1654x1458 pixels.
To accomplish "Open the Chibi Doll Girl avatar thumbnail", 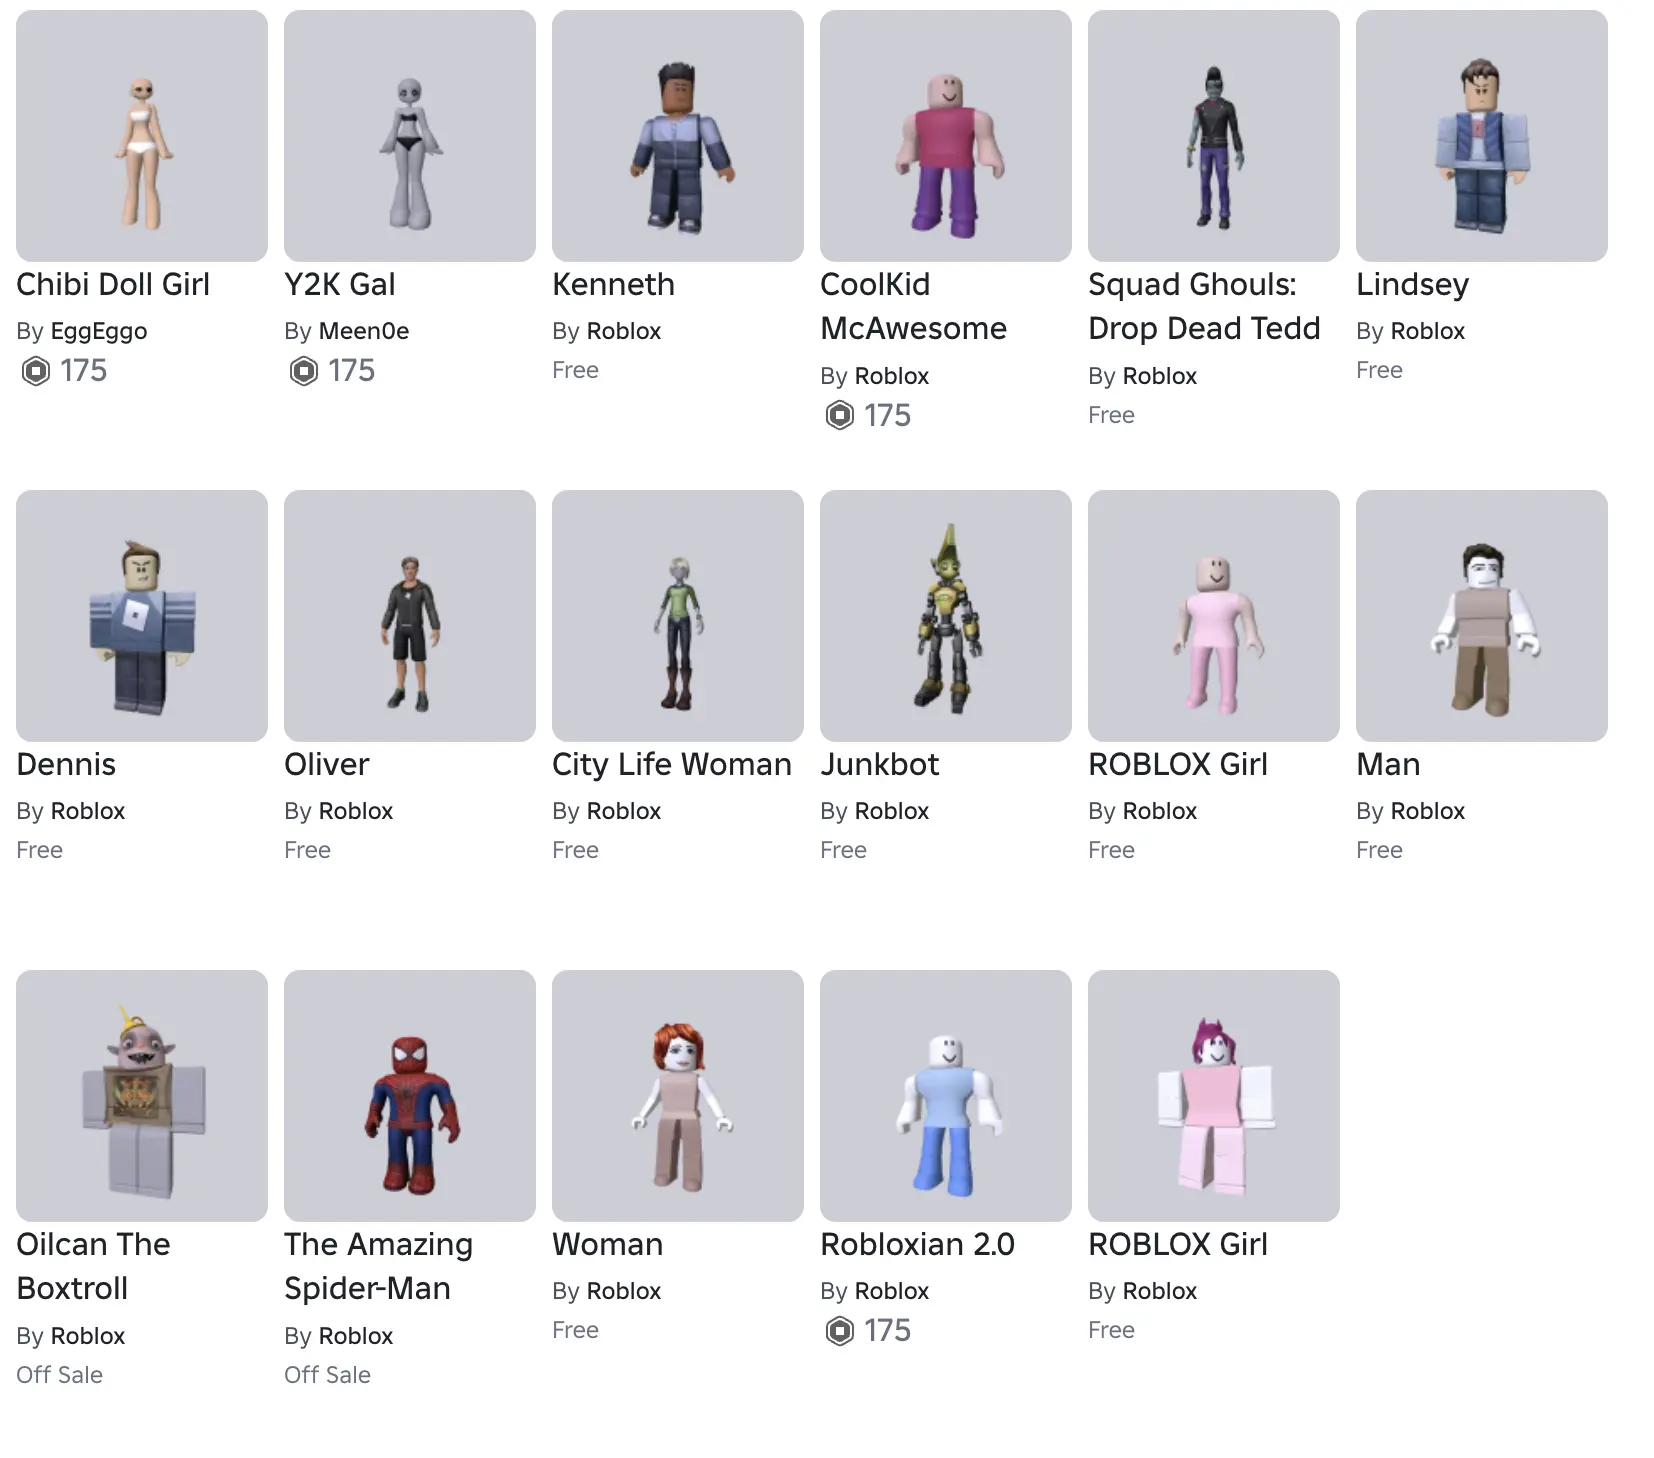I will point(142,136).
